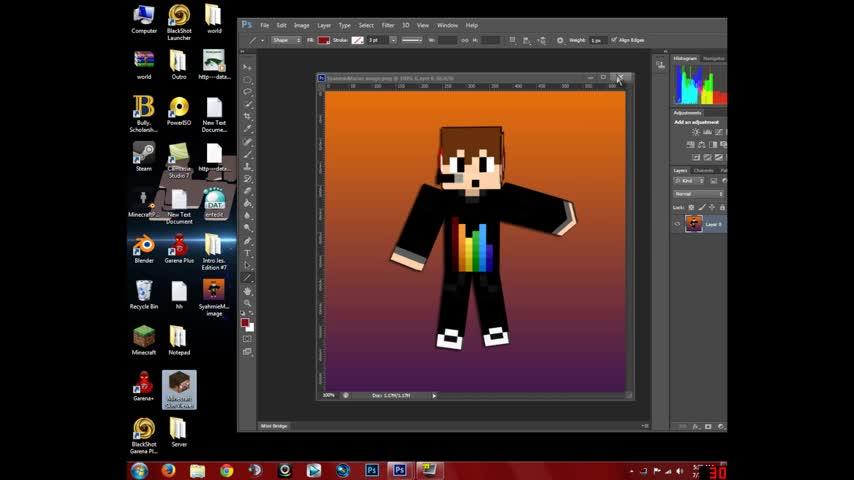The height and width of the screenshot is (480, 854).
Task: Select the Hand tool
Action: click(247, 291)
